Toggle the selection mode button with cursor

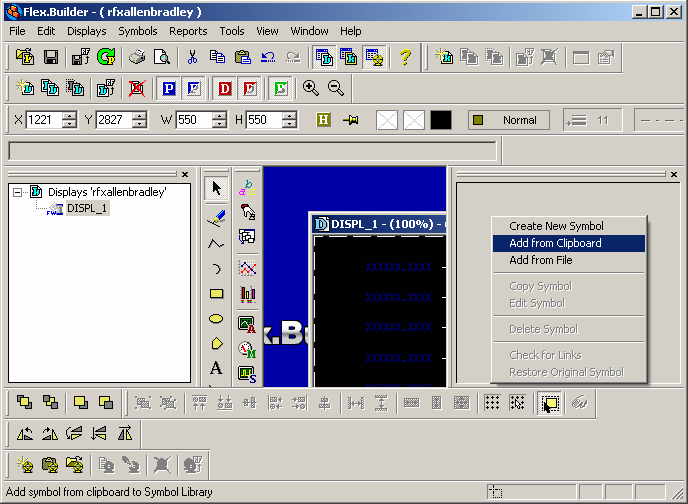coord(549,403)
